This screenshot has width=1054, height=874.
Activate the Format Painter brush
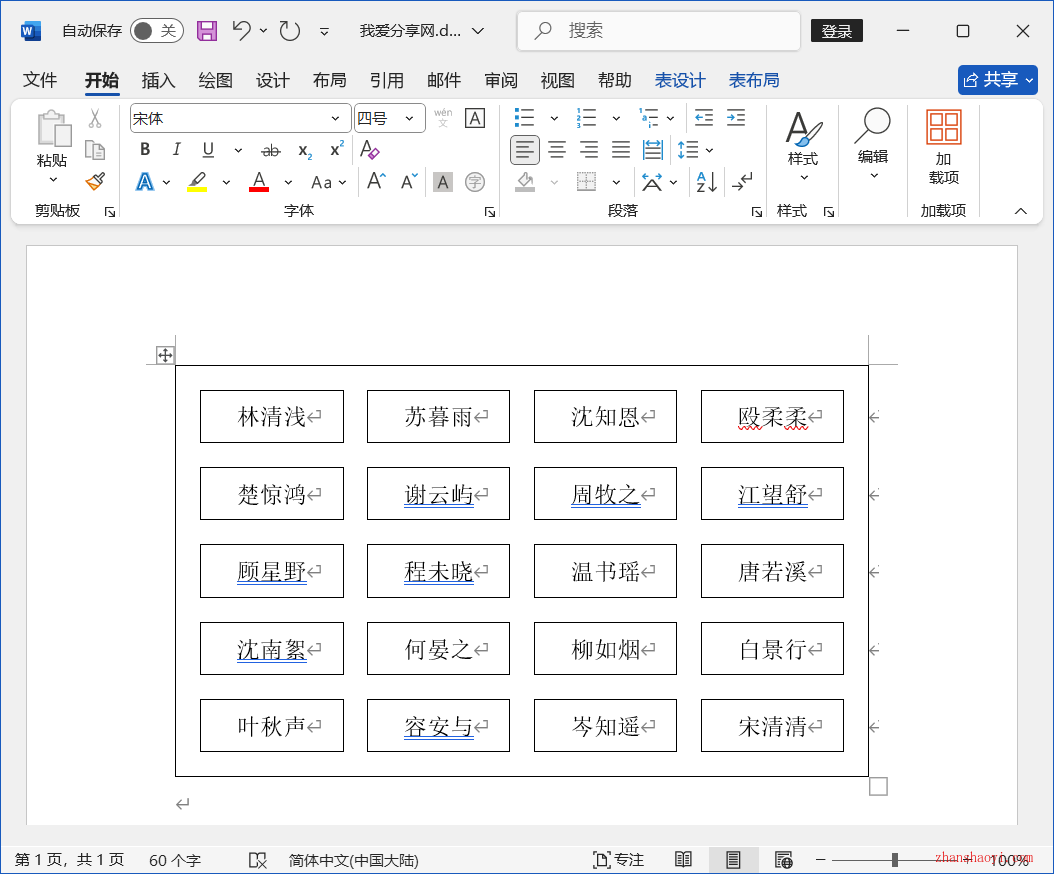pos(95,181)
